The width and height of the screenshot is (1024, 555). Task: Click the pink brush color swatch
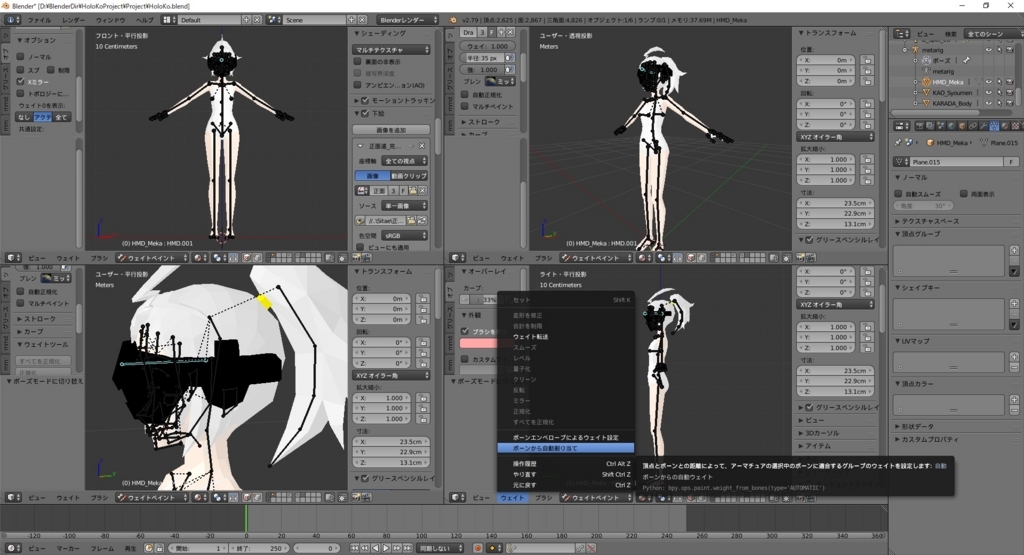(477, 343)
